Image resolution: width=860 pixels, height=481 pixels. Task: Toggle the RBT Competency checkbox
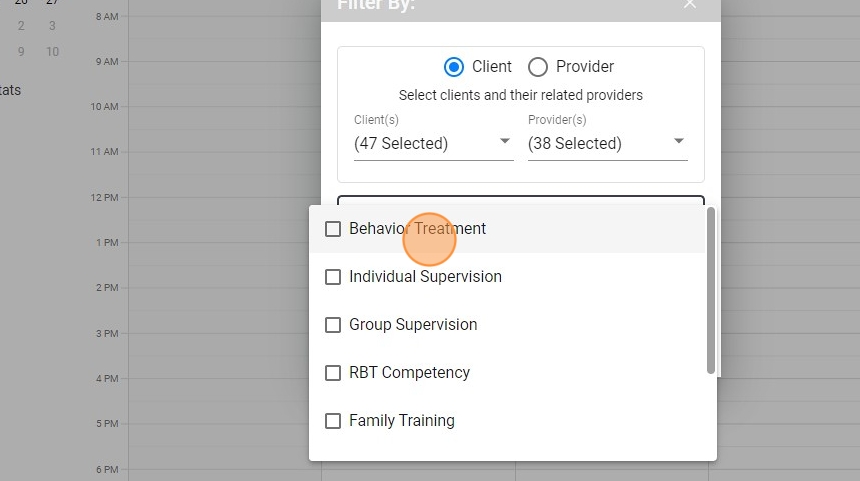333,373
